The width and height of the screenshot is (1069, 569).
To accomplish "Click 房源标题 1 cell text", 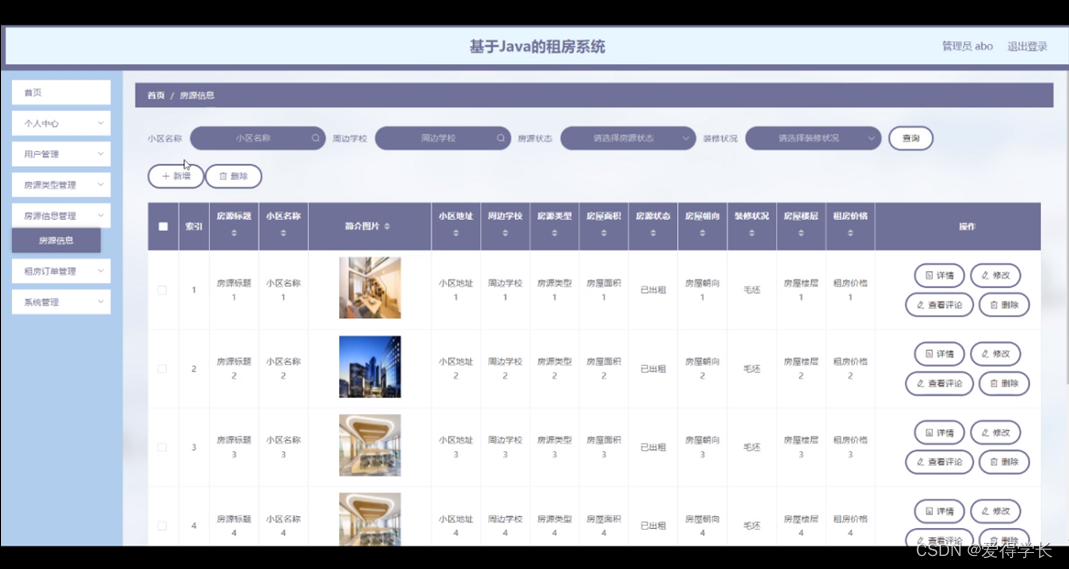I will pos(234,290).
